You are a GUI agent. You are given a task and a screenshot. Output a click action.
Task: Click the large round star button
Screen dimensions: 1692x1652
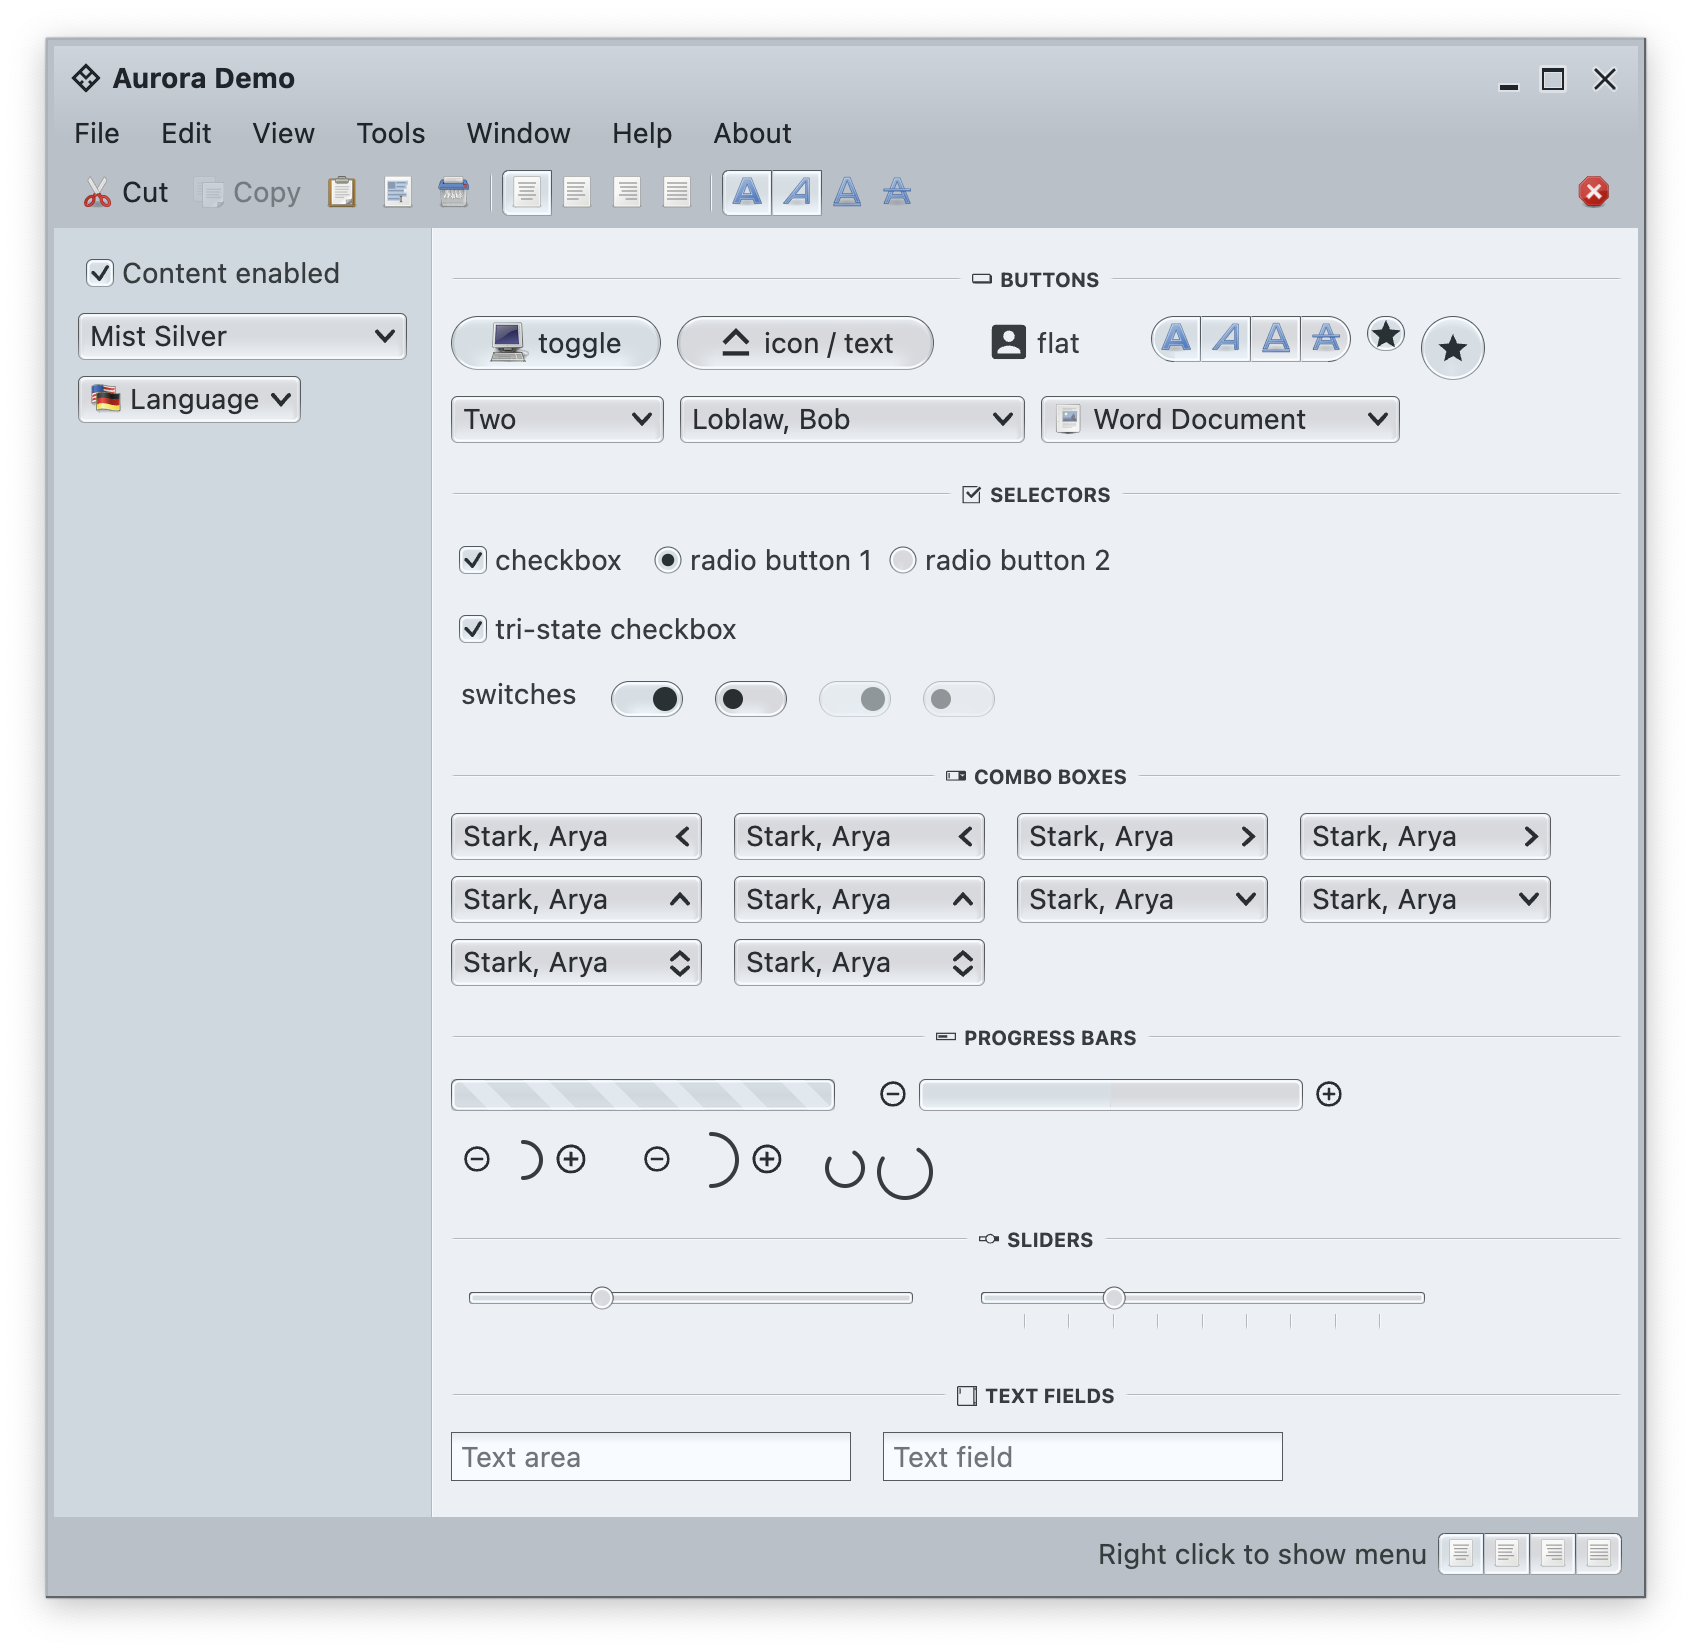coord(1452,348)
